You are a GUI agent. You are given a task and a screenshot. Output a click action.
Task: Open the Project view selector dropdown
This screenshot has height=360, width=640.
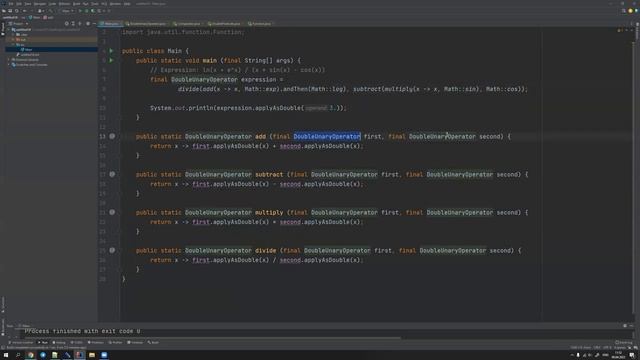19,24
